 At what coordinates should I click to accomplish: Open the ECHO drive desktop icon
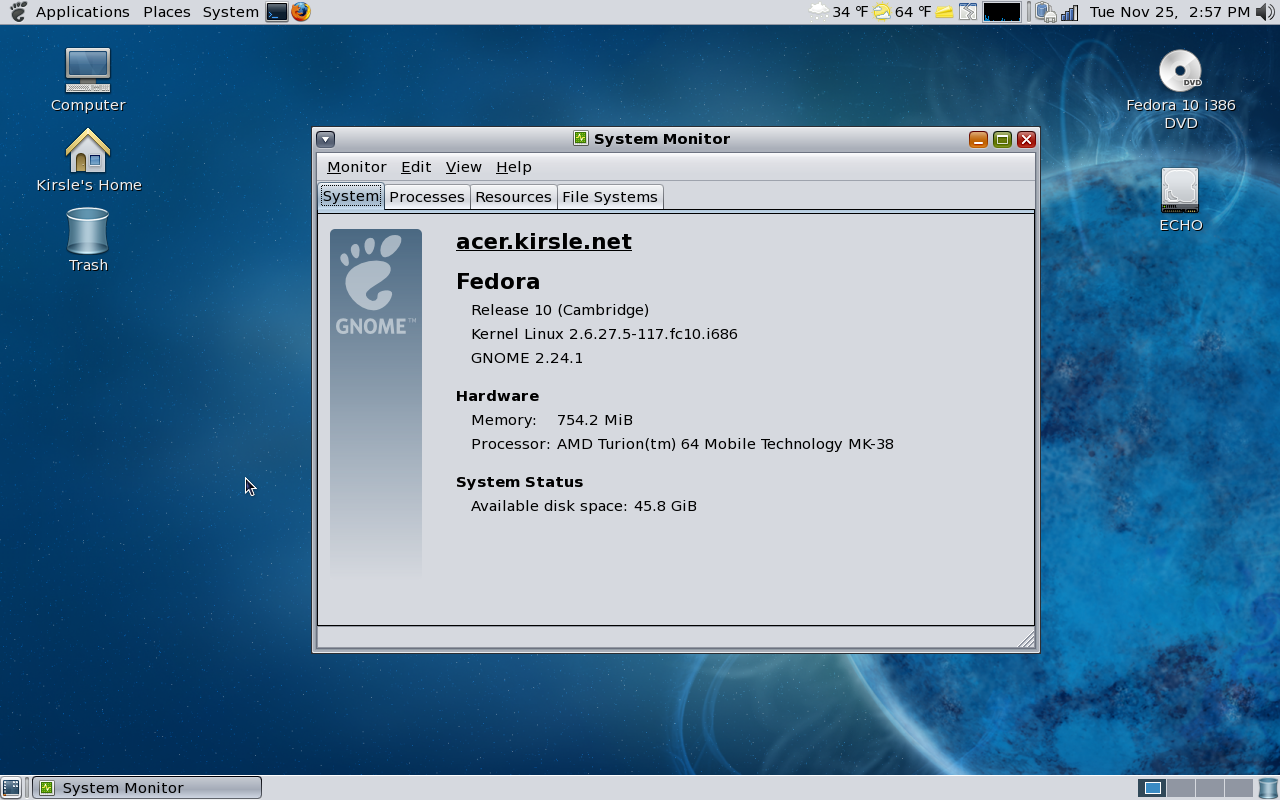tap(1180, 190)
